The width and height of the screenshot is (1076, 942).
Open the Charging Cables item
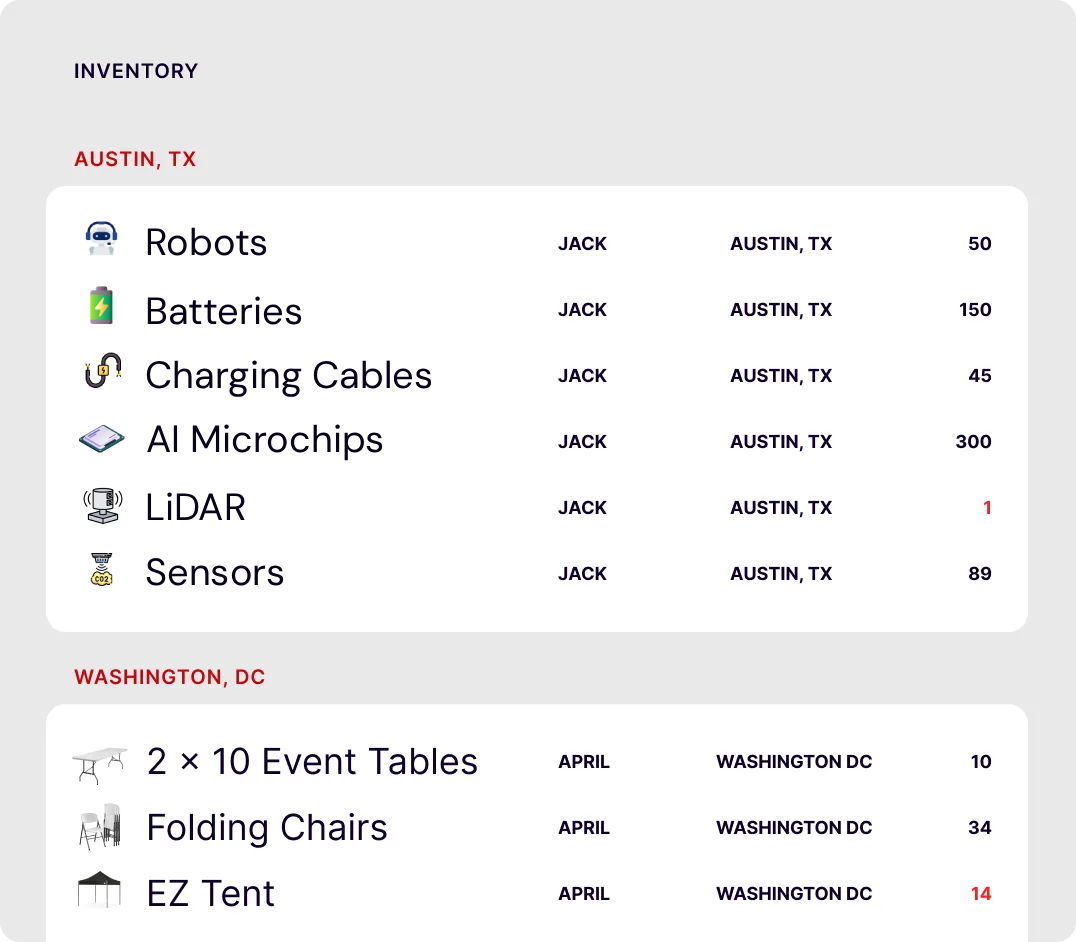(x=289, y=376)
